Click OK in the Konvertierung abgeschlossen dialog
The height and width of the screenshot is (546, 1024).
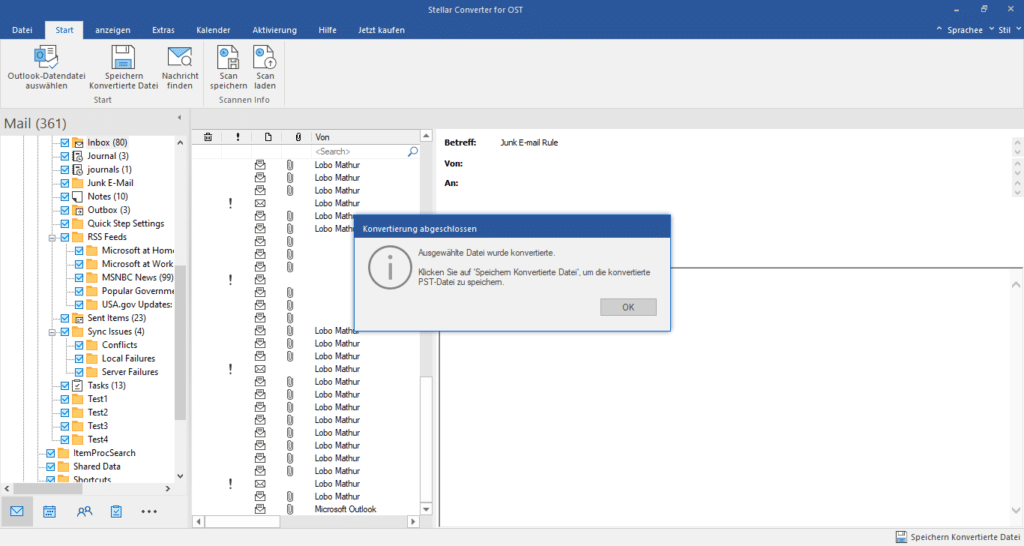pos(628,307)
